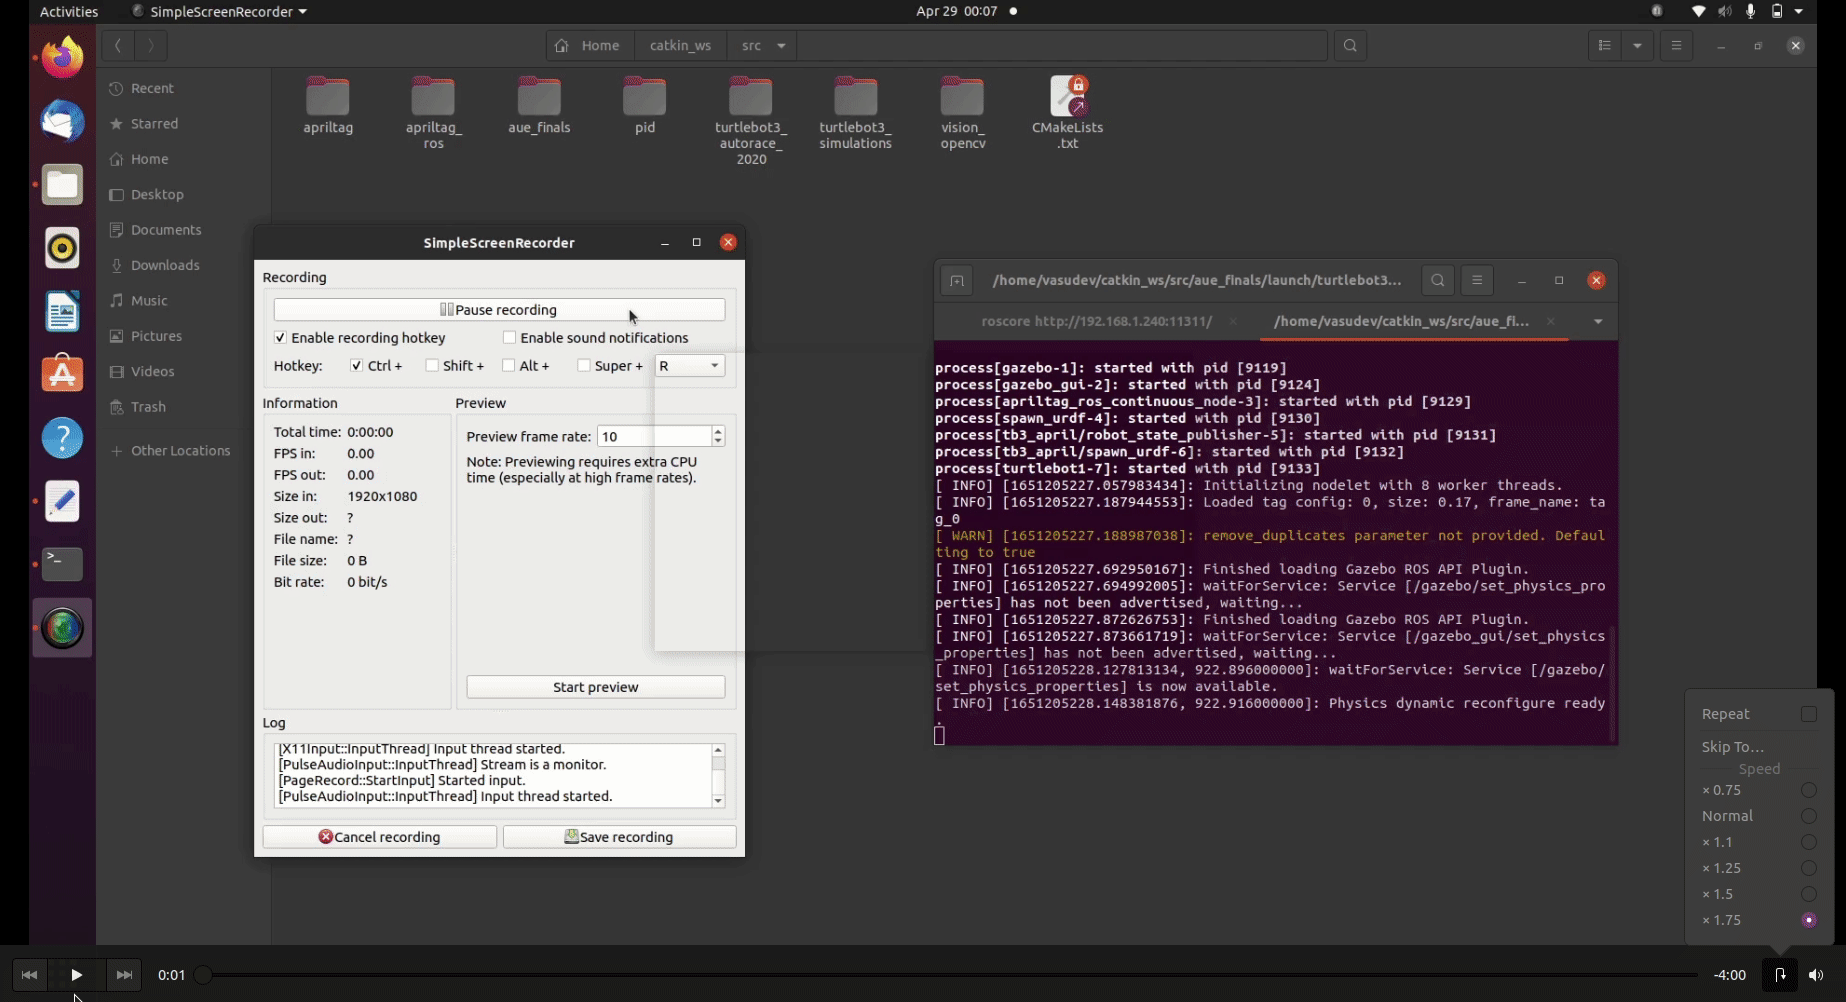
Task: Toggle list view in Files
Action: 1605,45
